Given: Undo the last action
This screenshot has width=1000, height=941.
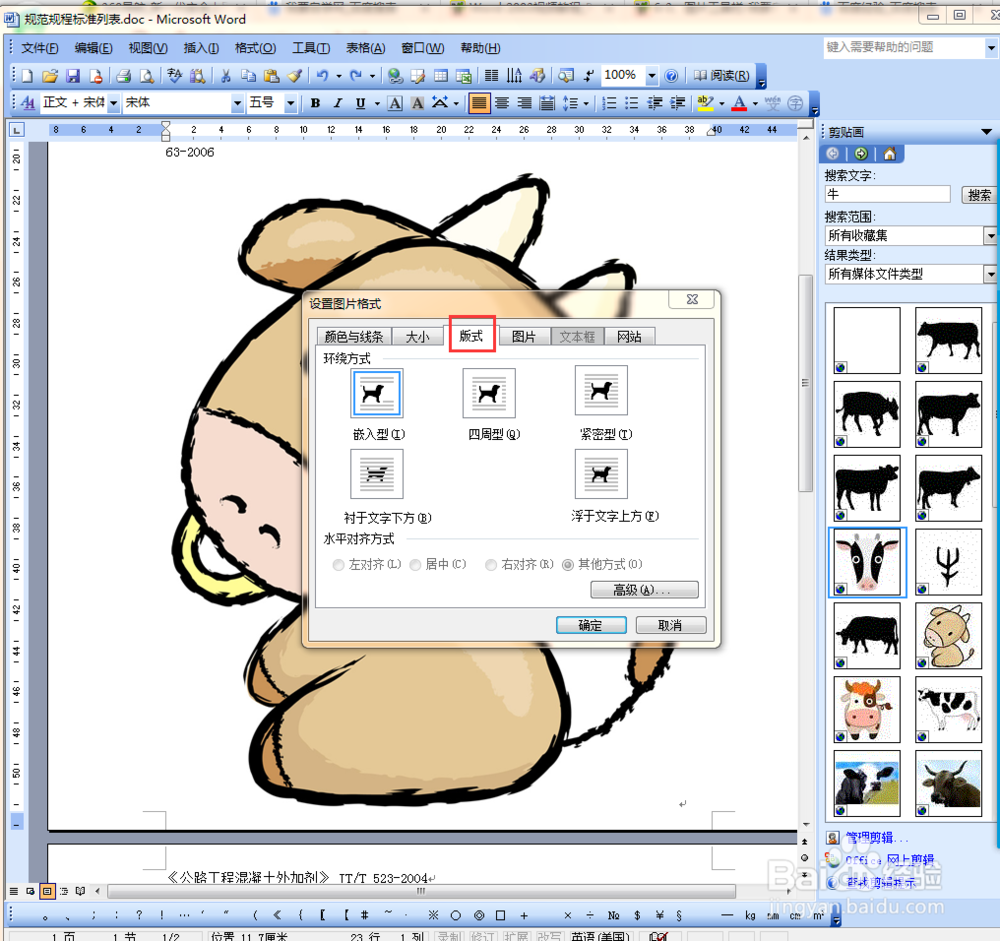Looking at the screenshot, I should pyautogui.click(x=323, y=76).
